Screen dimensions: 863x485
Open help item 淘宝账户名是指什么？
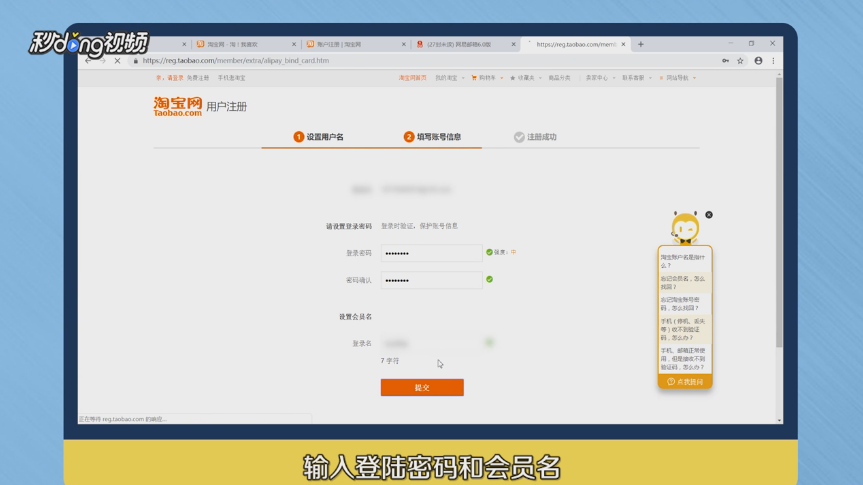tap(685, 261)
